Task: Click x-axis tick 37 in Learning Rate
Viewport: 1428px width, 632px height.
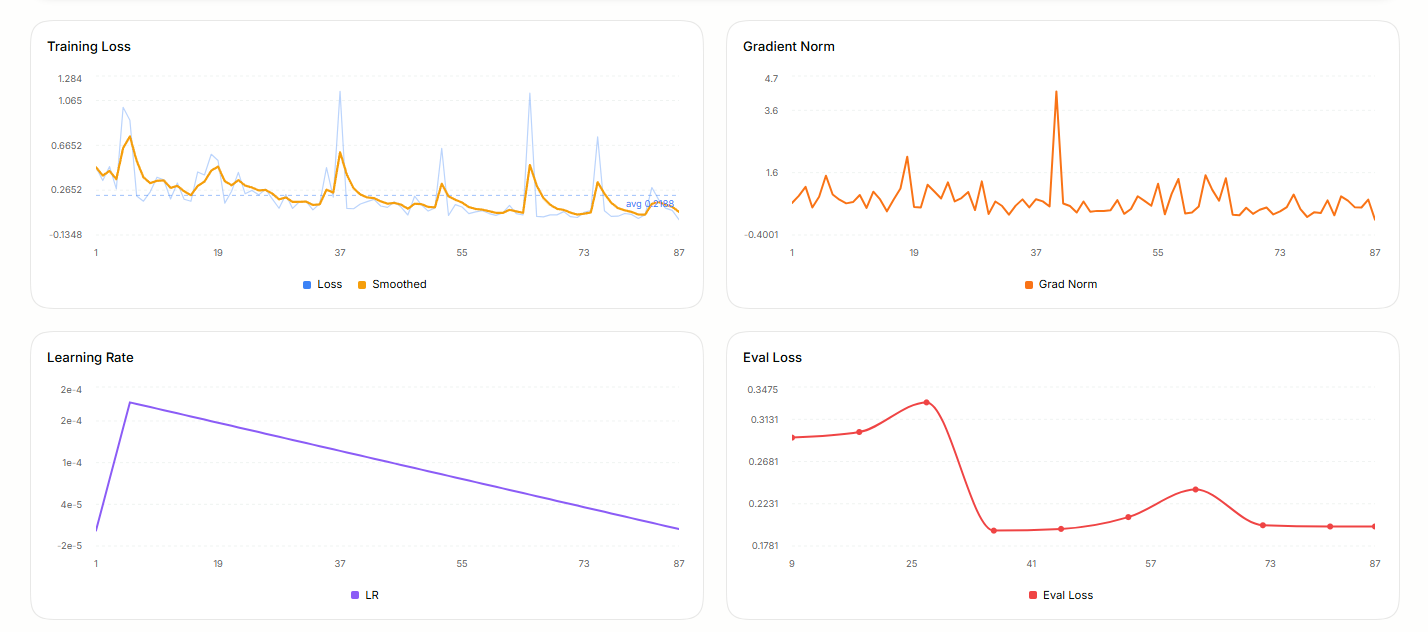Action: tap(340, 564)
